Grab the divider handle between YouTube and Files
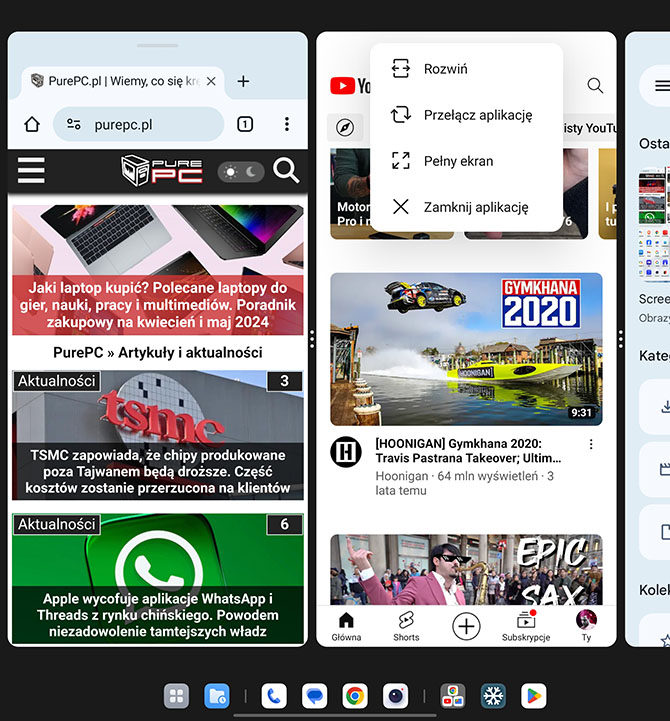The width and height of the screenshot is (670, 721). click(x=621, y=339)
